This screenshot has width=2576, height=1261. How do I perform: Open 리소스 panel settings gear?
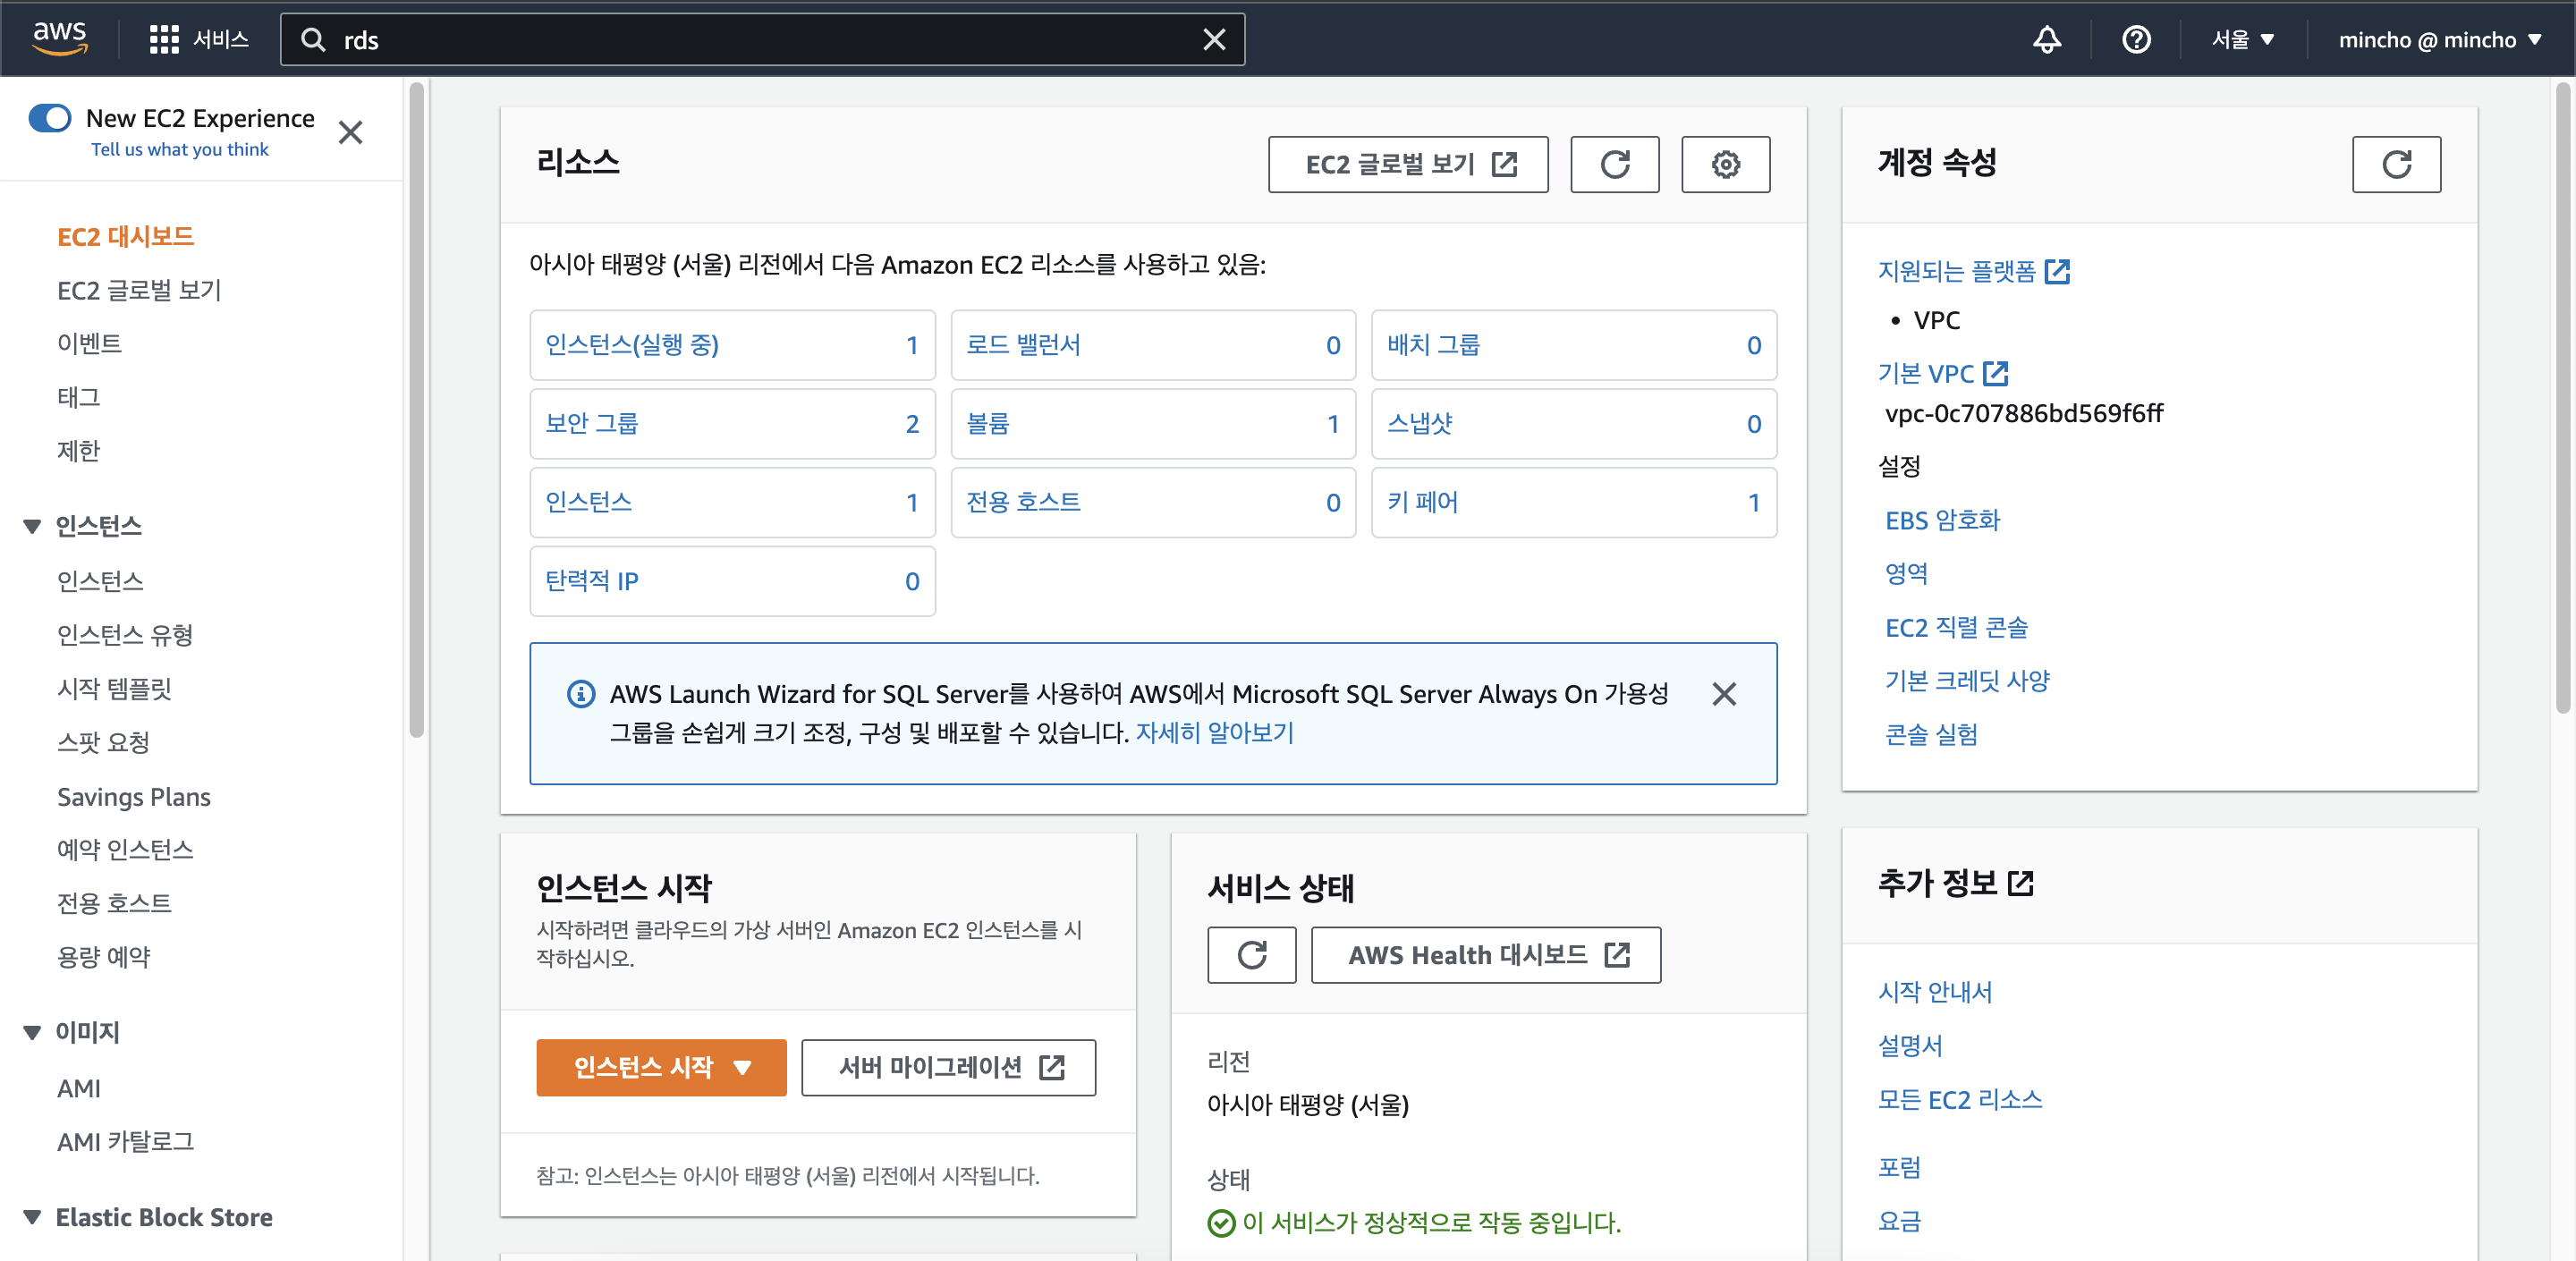point(1725,164)
